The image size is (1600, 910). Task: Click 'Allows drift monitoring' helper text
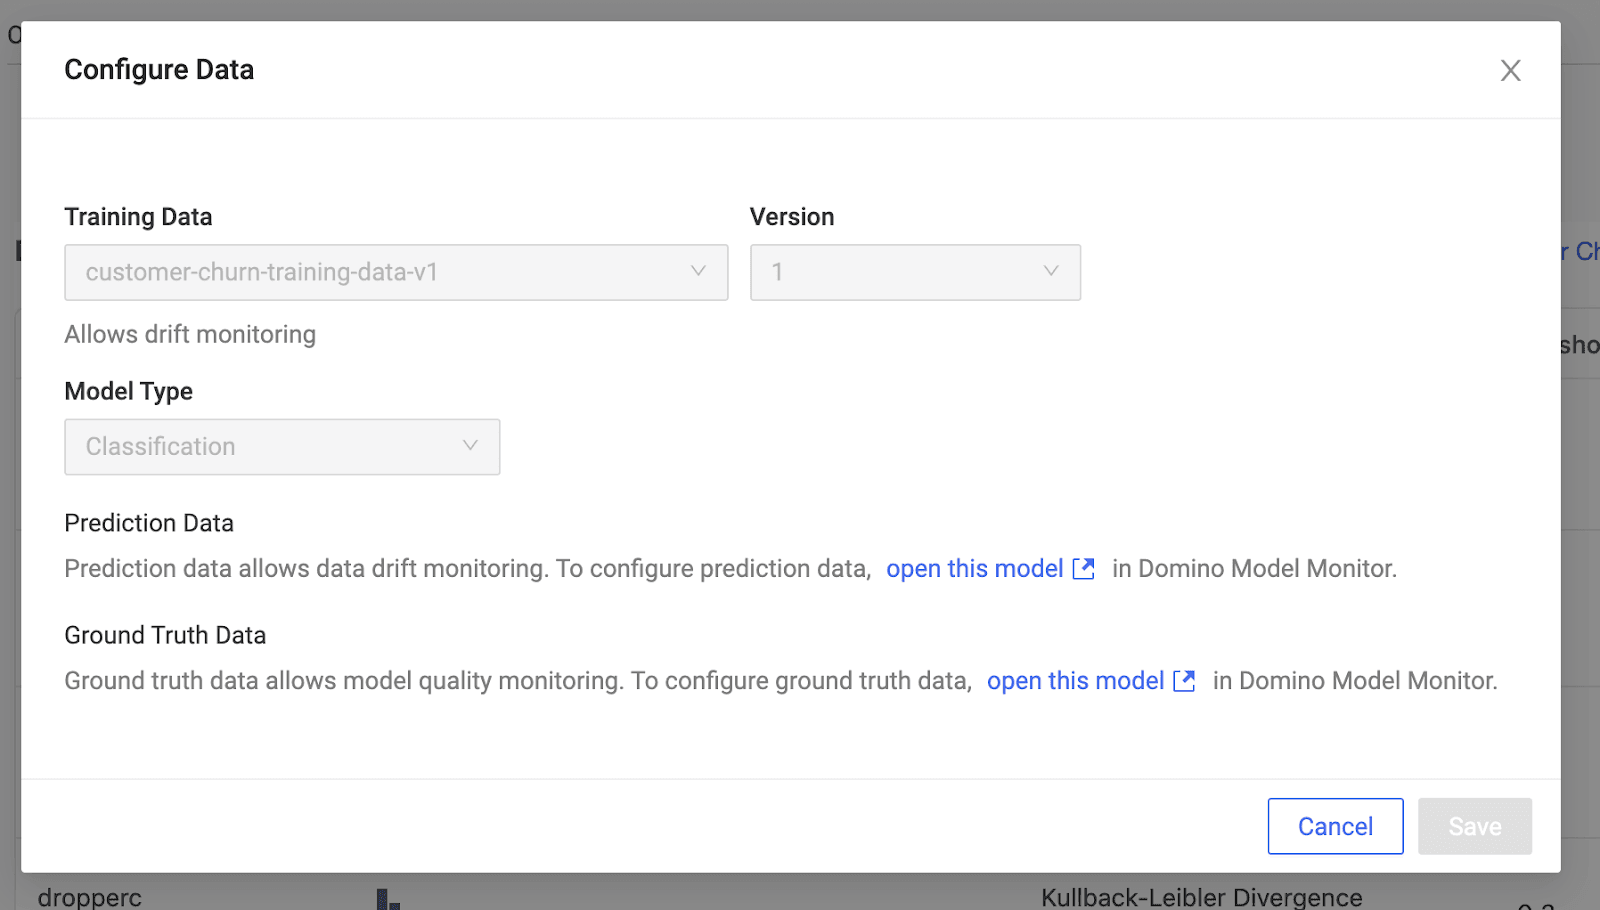[190, 334]
